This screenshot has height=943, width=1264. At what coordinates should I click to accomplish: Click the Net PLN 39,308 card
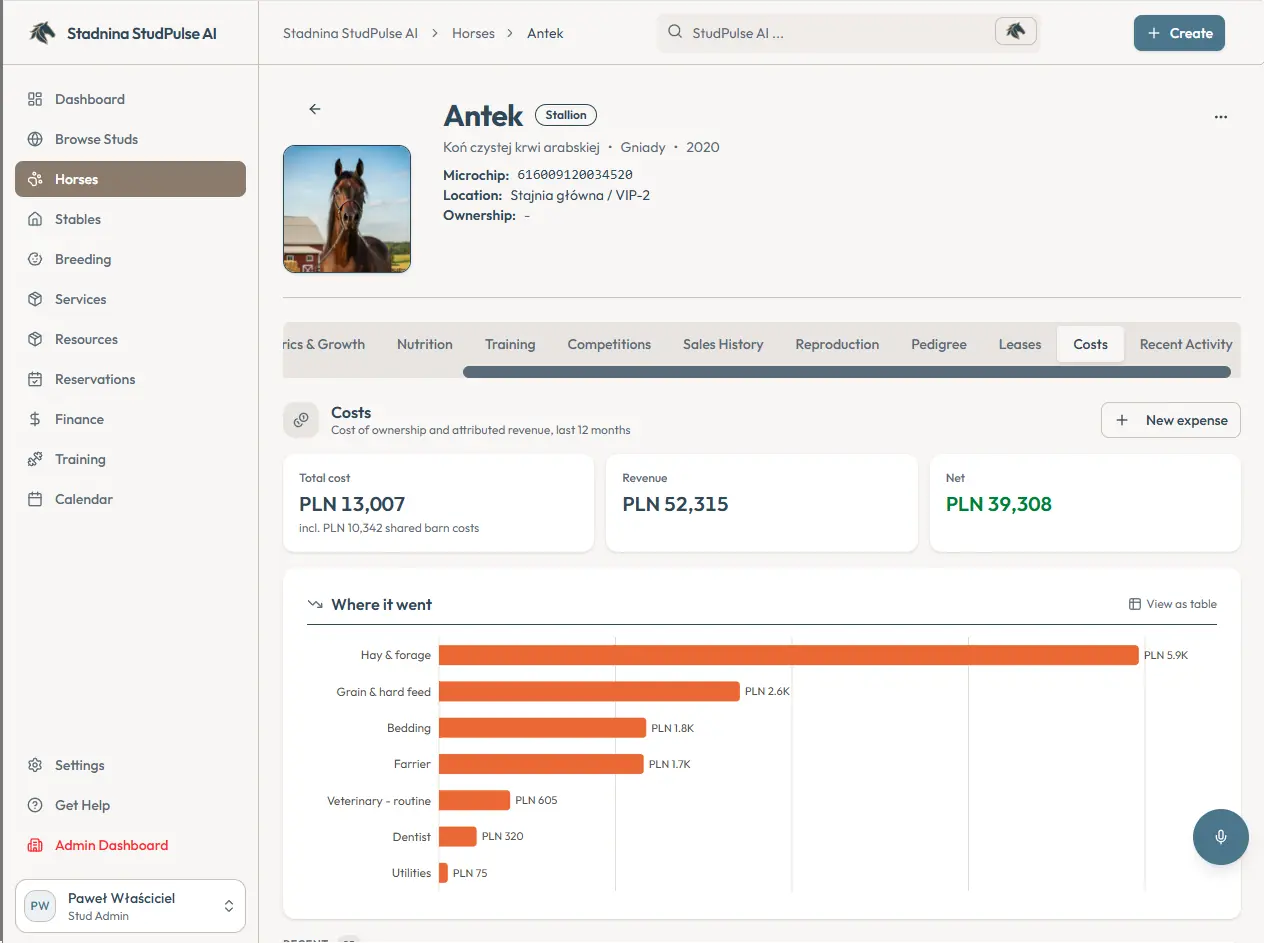(x=1085, y=503)
